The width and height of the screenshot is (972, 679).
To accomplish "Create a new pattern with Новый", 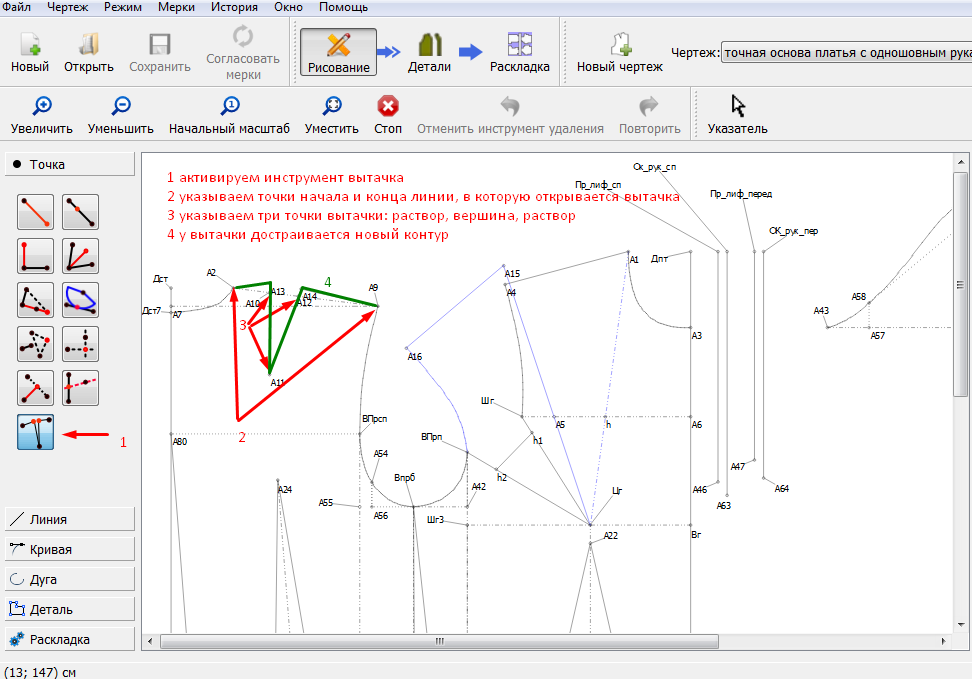I will [30, 52].
